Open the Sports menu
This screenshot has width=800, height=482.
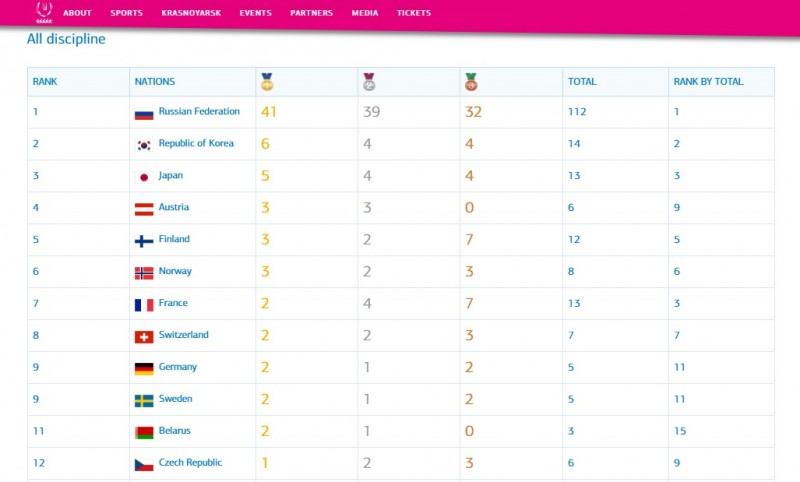tap(127, 13)
